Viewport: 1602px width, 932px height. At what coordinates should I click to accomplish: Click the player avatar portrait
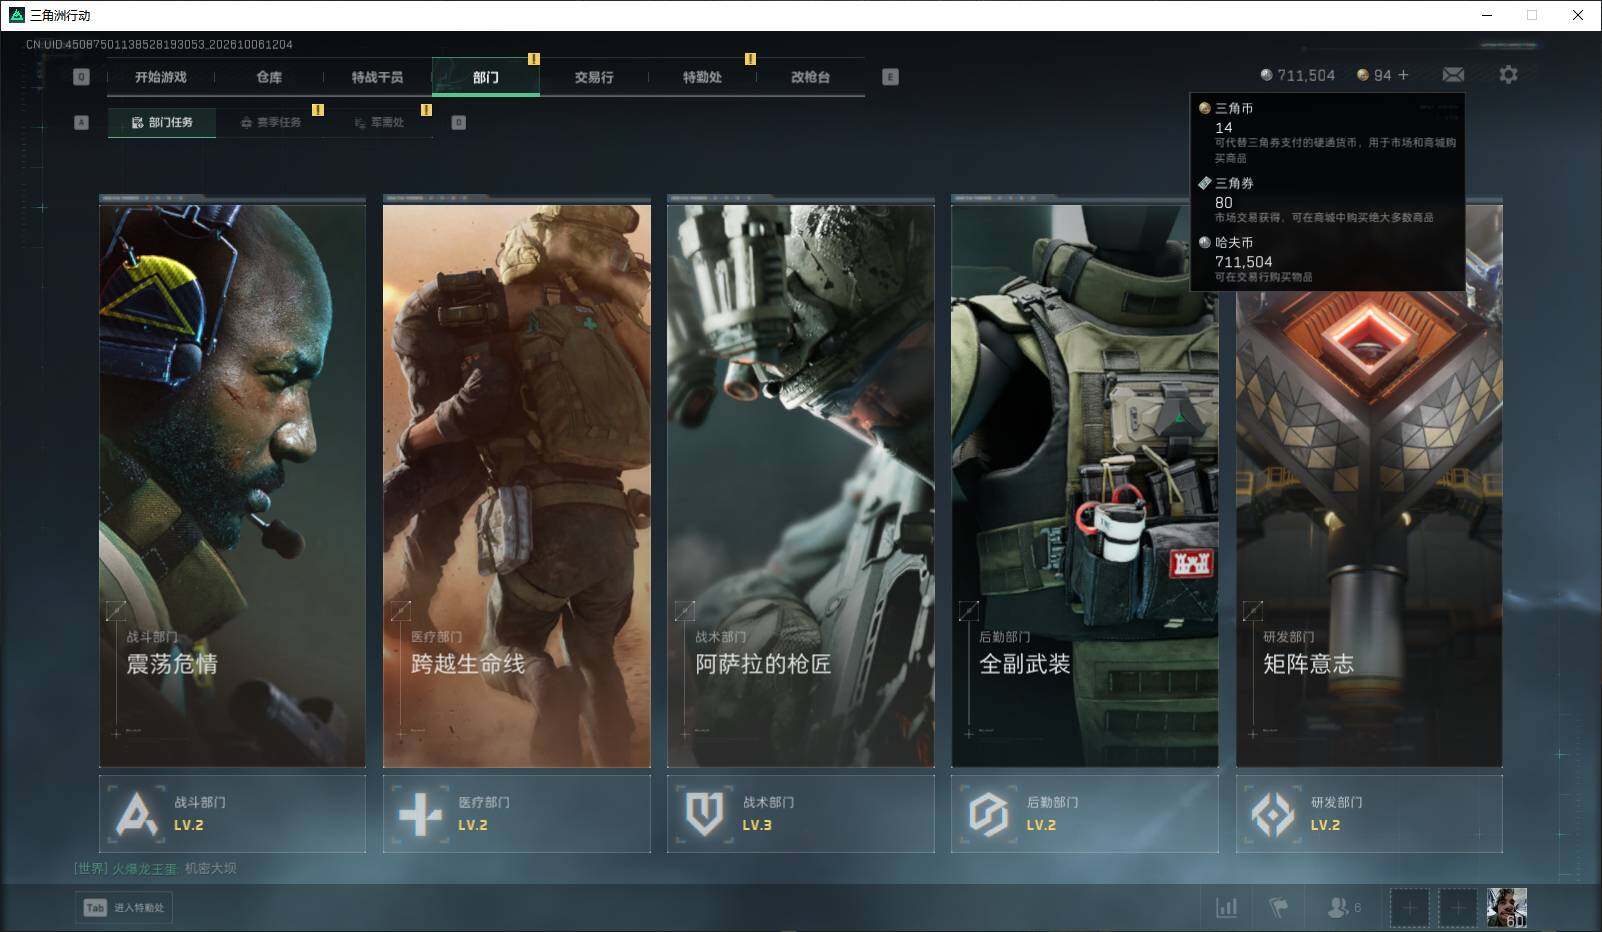coord(1507,907)
